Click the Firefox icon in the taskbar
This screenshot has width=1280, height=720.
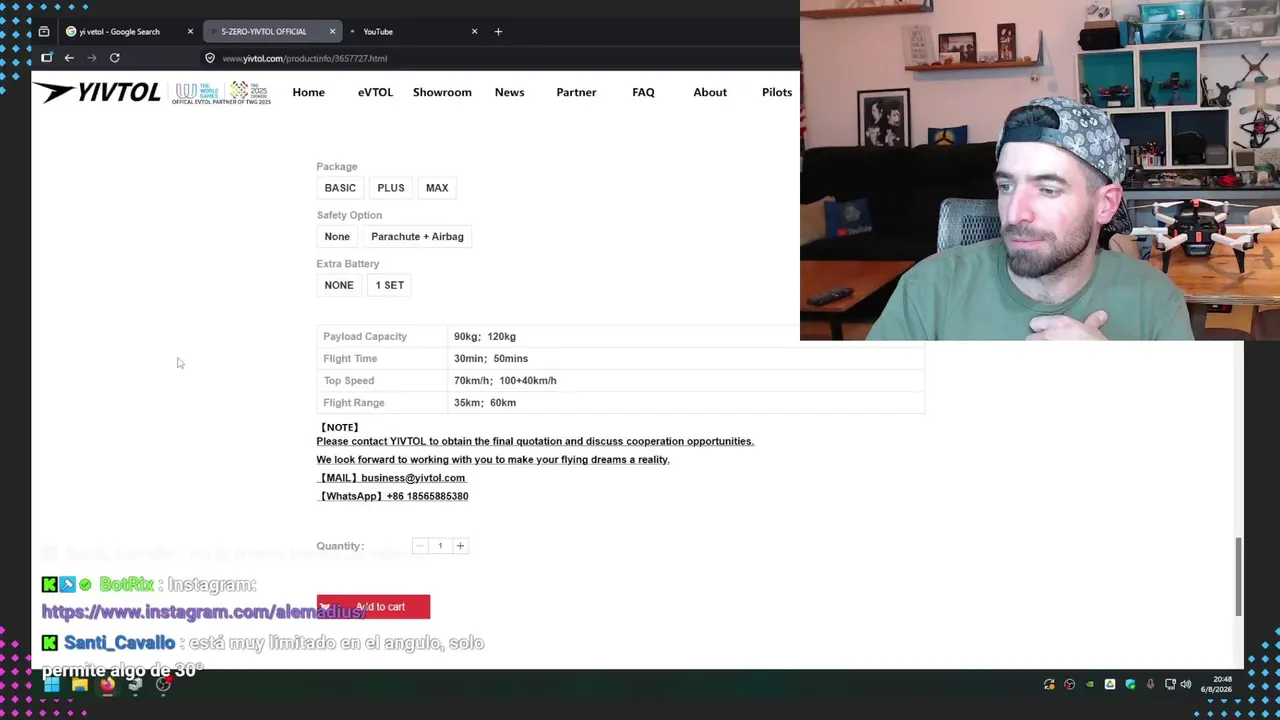[107, 685]
